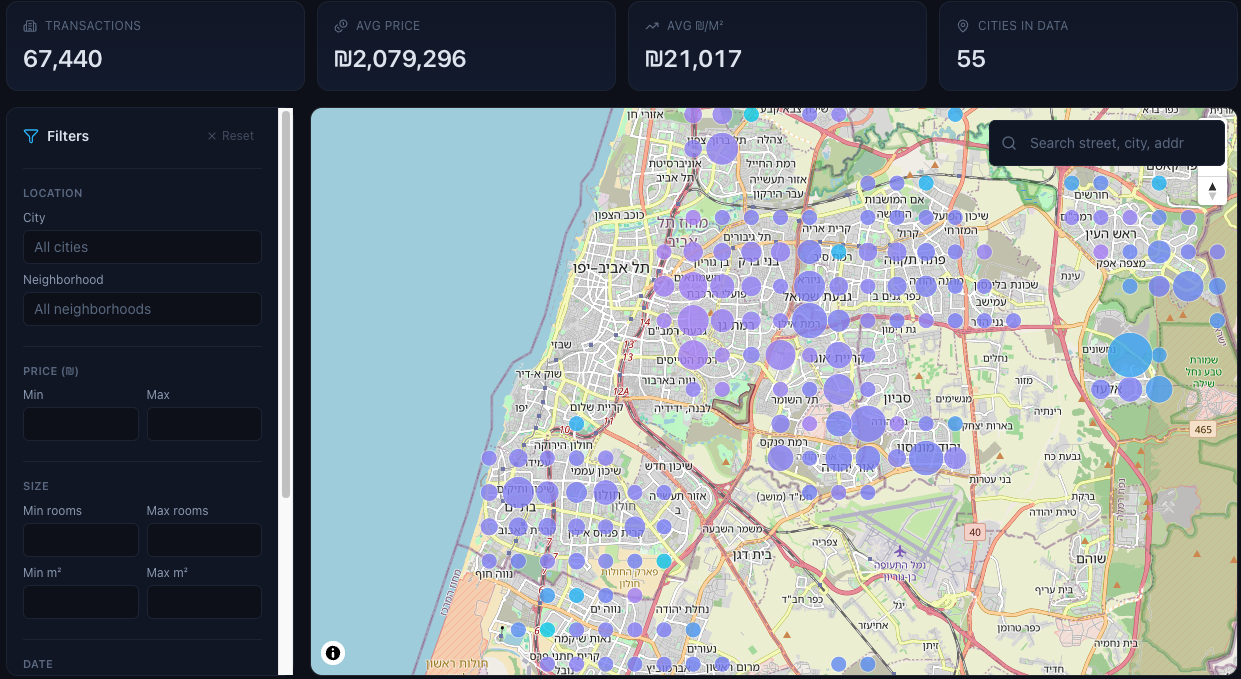Click the magnifier icon in map search
The width and height of the screenshot is (1241, 679).
[x=1009, y=143]
